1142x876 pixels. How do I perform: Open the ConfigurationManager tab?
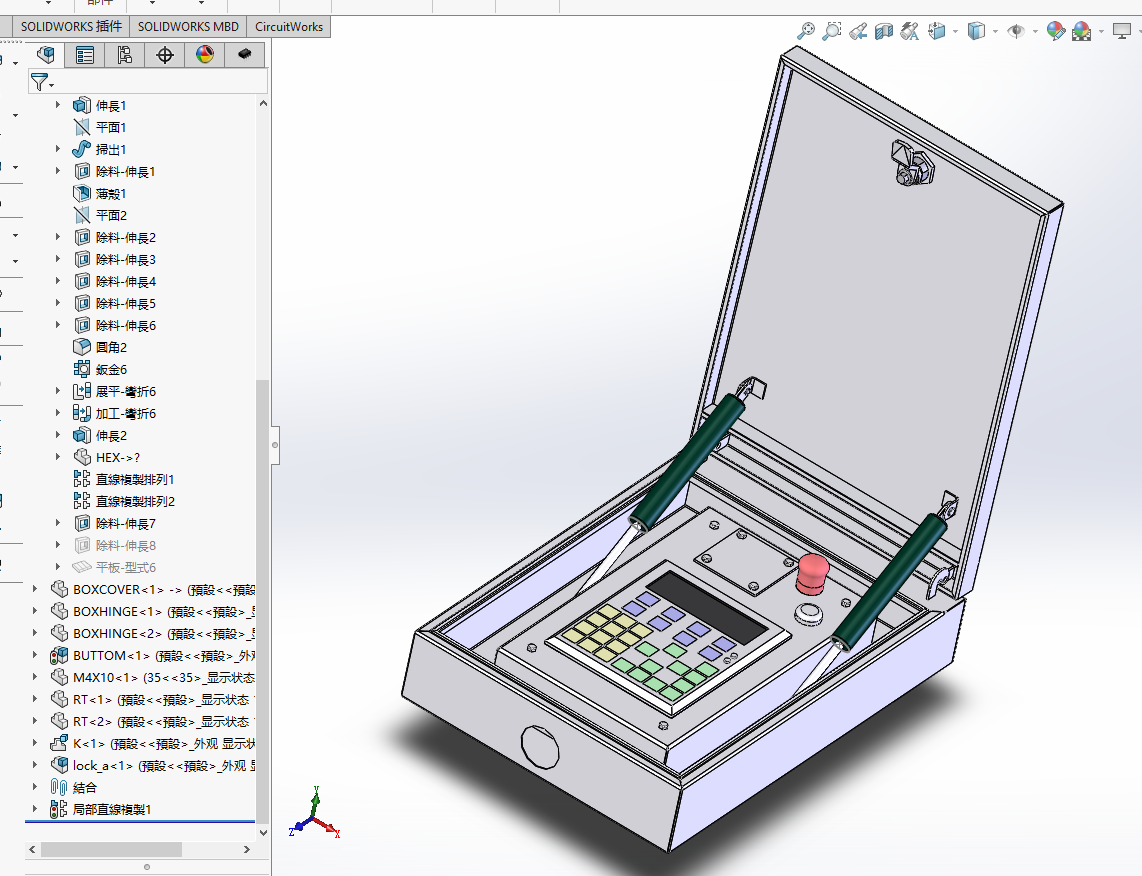125,55
